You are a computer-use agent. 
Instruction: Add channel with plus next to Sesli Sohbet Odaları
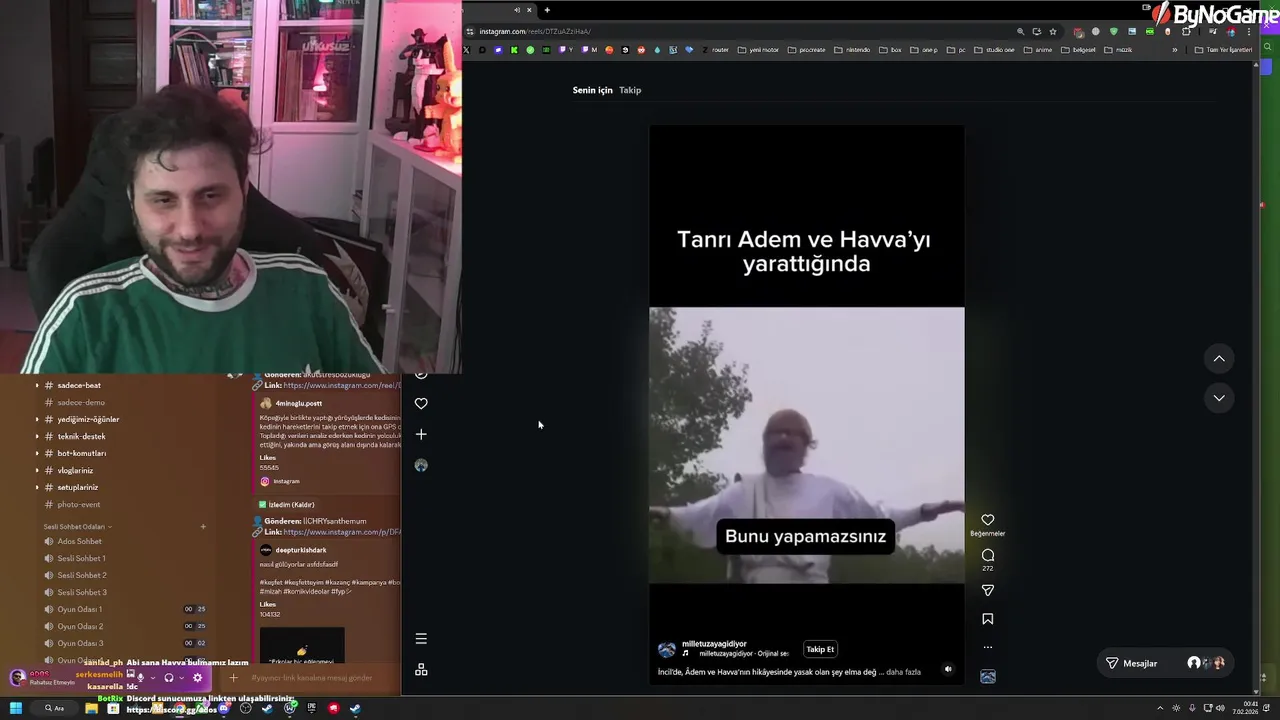(203, 526)
